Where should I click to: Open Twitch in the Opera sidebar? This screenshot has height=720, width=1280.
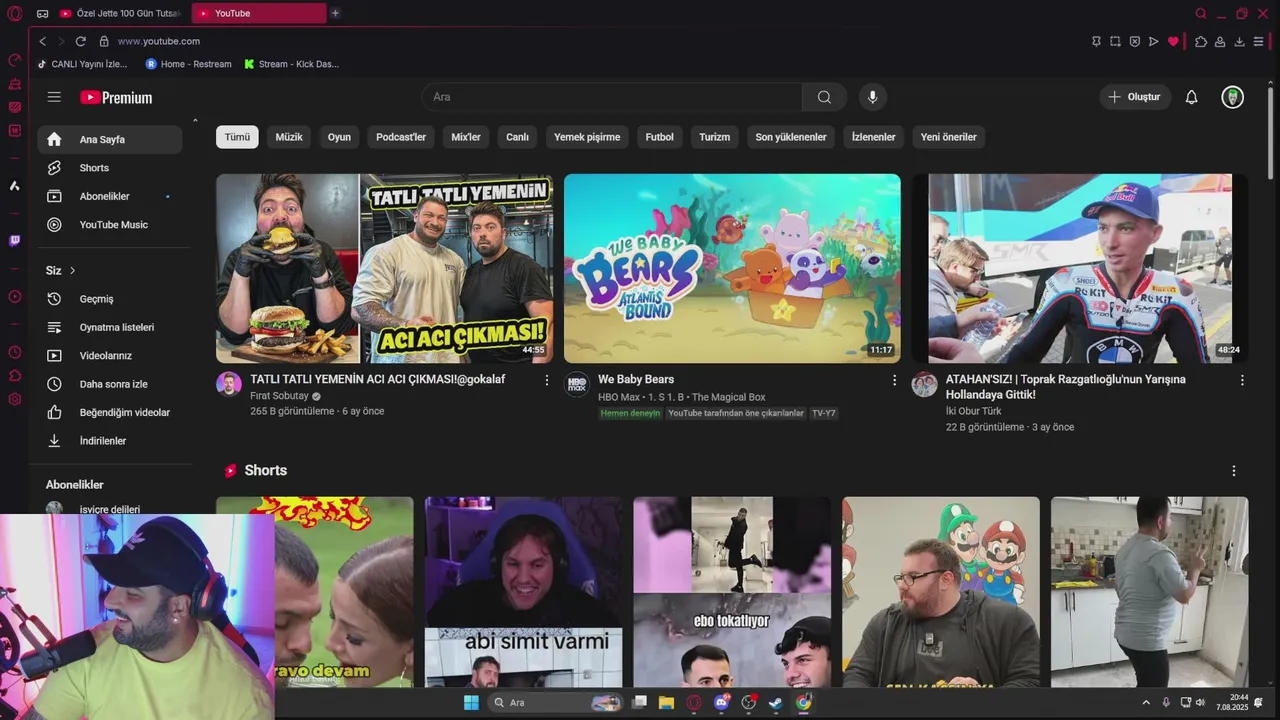14,241
